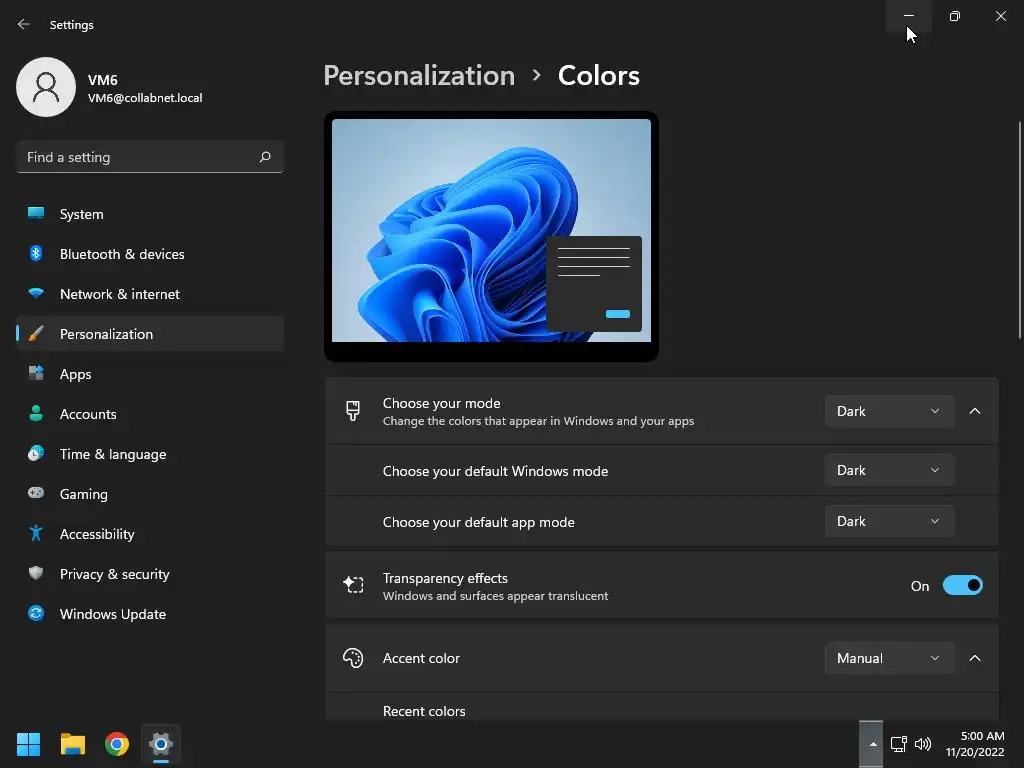Click the Personalization paintbrush icon
The height and width of the screenshot is (768, 1024).
pyautogui.click(x=36, y=334)
